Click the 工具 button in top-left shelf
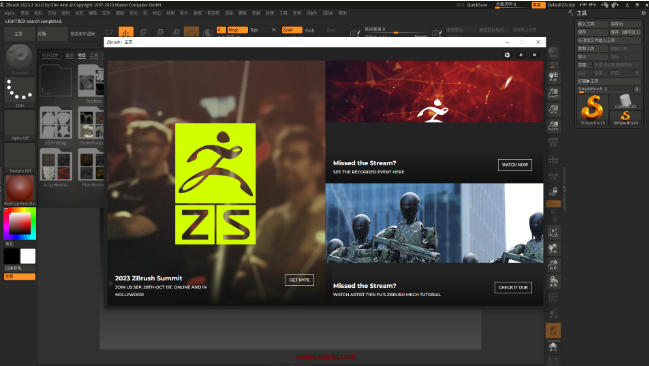Image resolution: width=649 pixels, height=366 pixels. point(19,34)
